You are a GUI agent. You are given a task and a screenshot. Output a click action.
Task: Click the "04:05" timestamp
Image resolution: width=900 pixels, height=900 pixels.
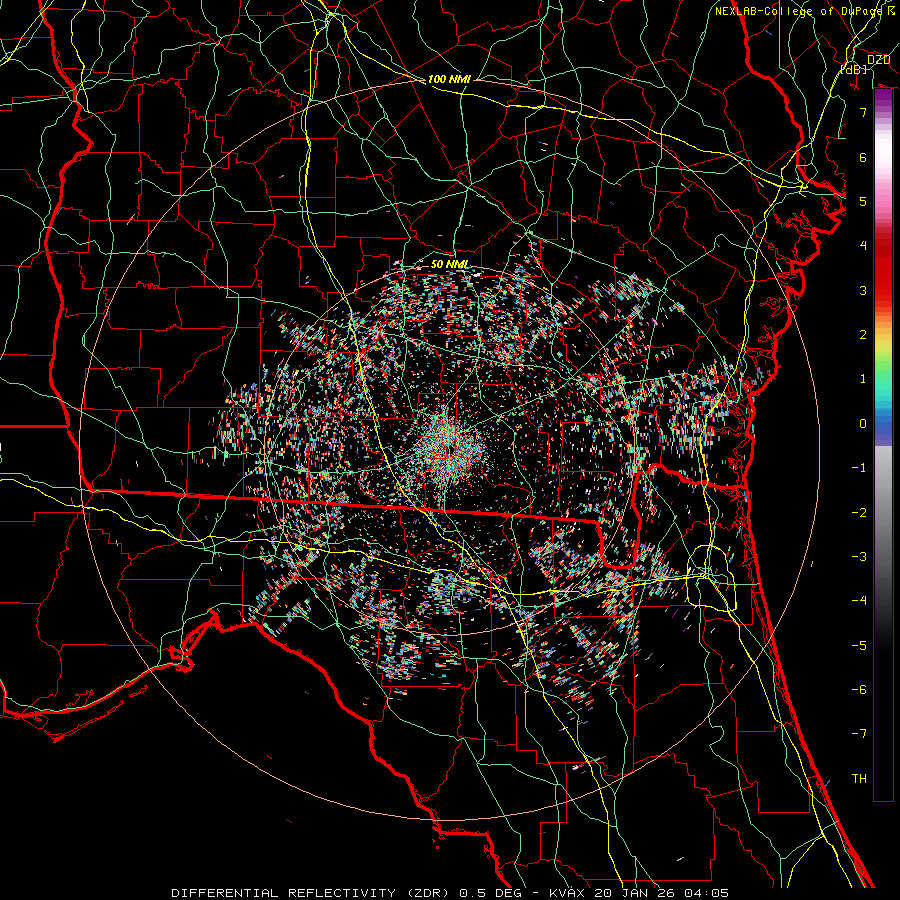[x=706, y=893]
